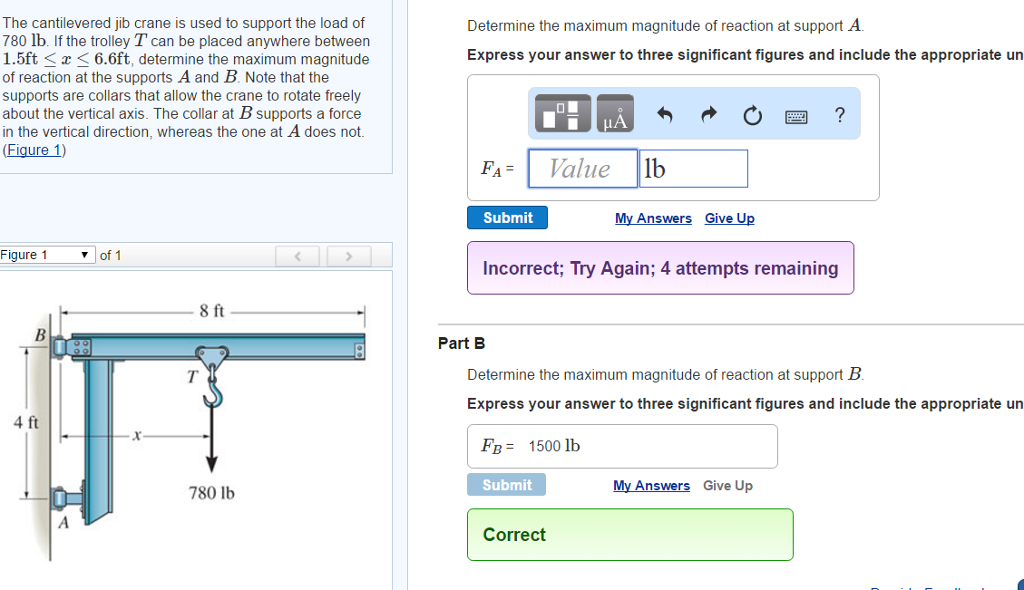The height and width of the screenshot is (590, 1024).
Task: Click the FA Value input field
Action: point(582,168)
